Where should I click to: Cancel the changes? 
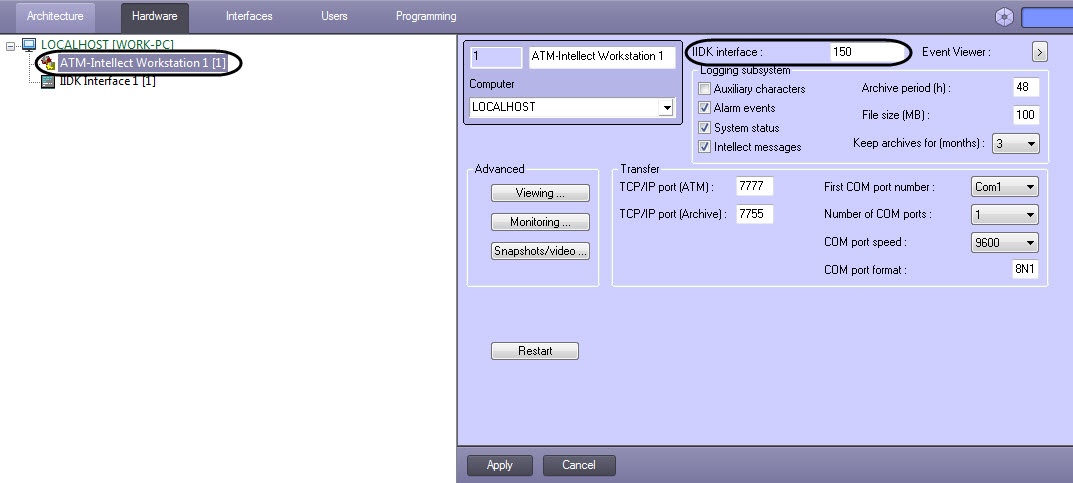tap(579, 465)
